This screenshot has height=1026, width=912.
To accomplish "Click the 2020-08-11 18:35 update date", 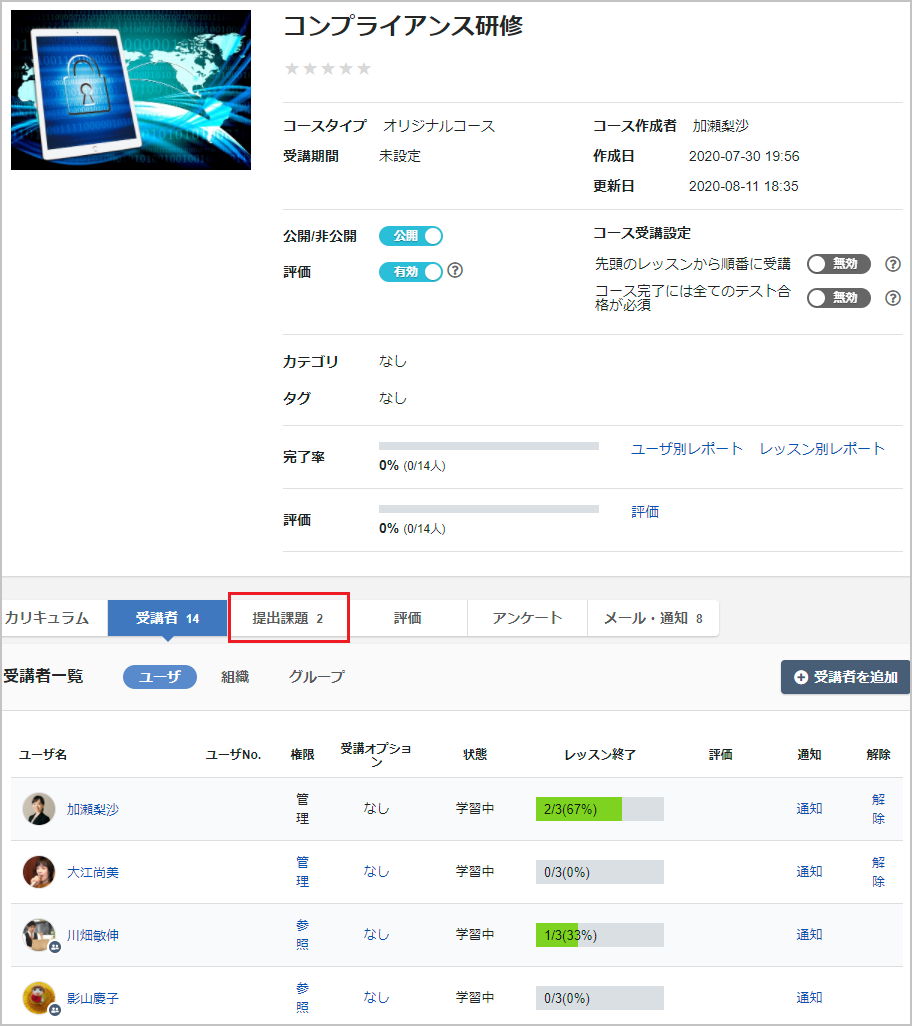I will click(x=743, y=186).
